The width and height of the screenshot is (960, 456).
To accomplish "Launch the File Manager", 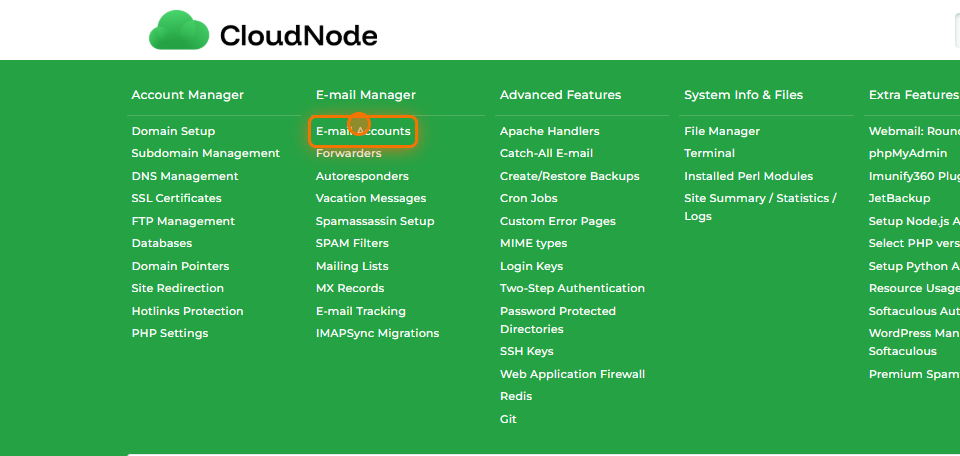I will 722,131.
